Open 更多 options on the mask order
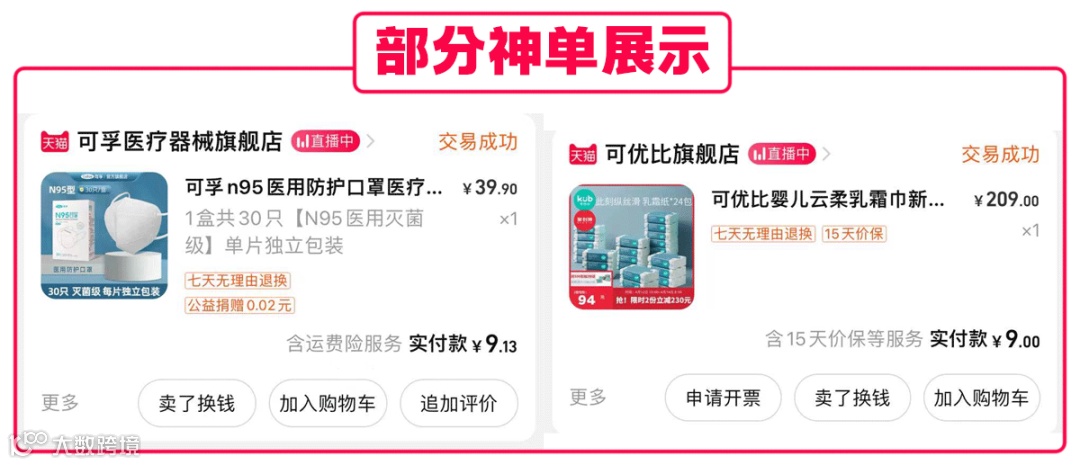 coord(60,402)
